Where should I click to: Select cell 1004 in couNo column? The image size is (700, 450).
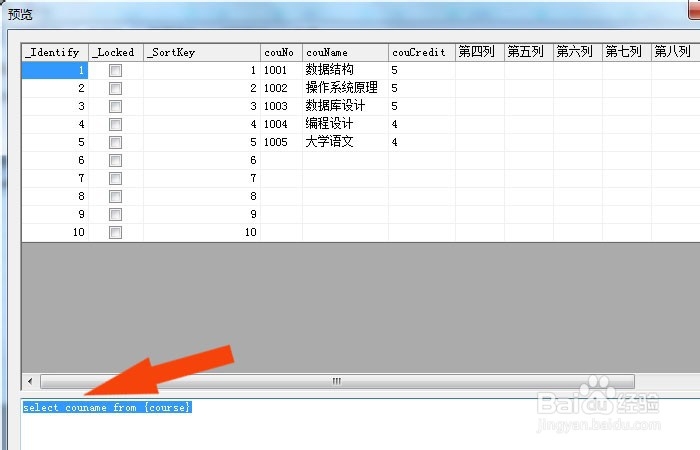[x=282, y=124]
